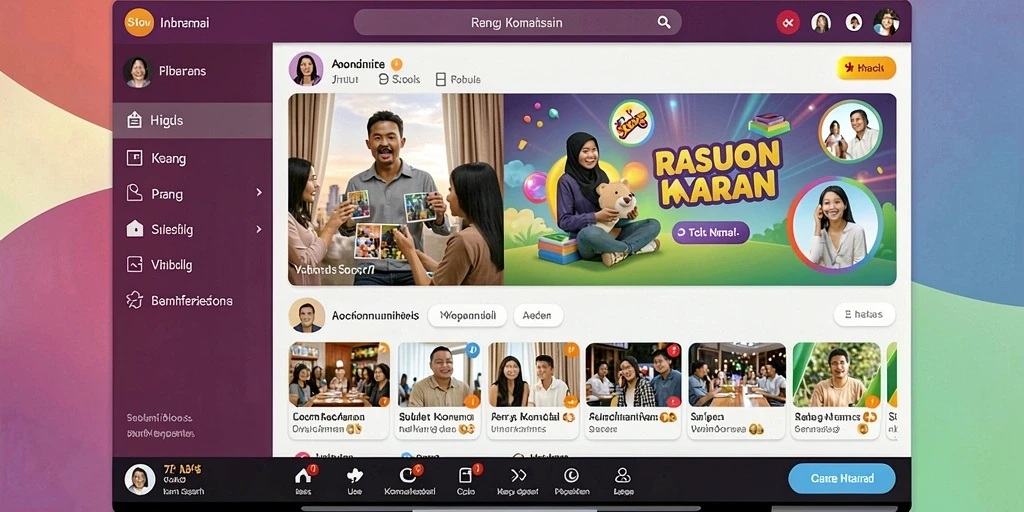Click the E hatas button
Screen dimensions: 1024x512
pos(864,315)
